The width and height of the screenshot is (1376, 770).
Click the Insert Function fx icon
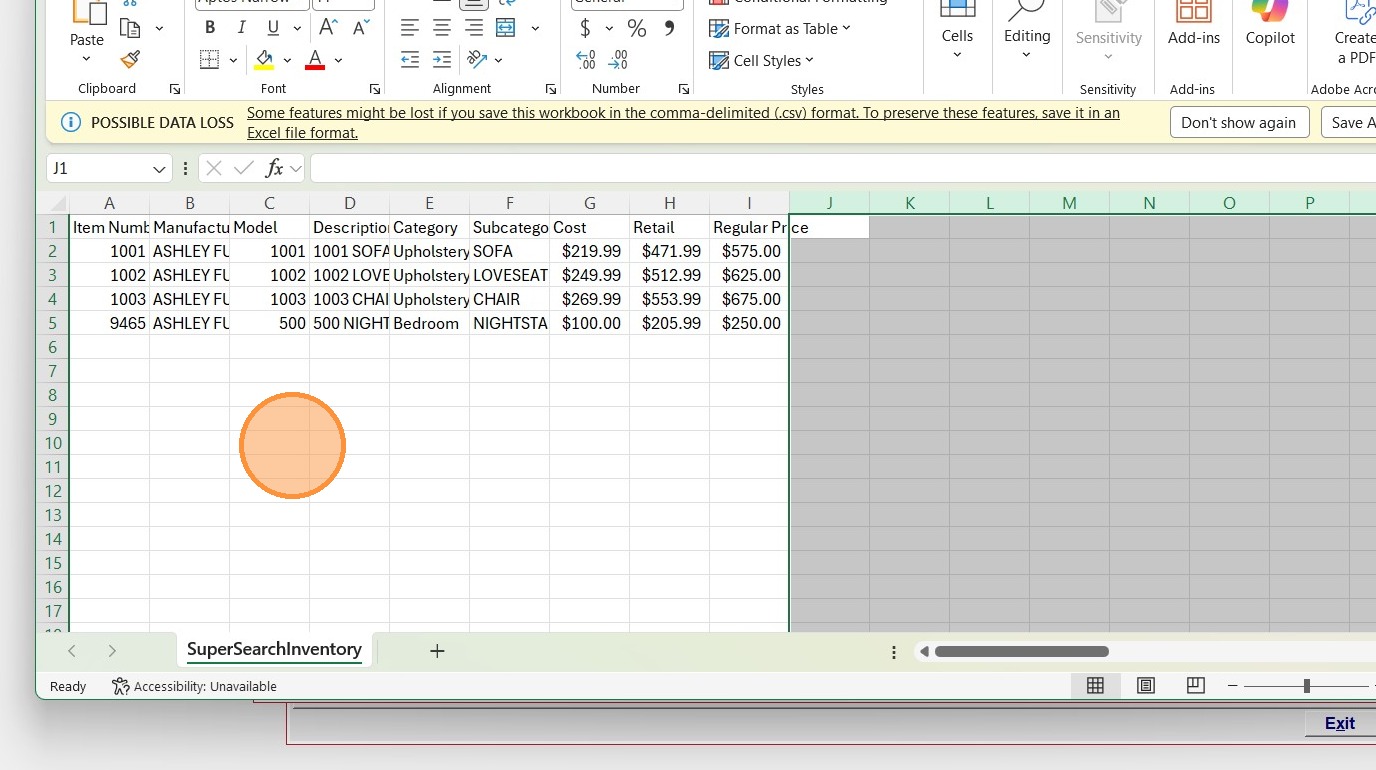(x=274, y=168)
